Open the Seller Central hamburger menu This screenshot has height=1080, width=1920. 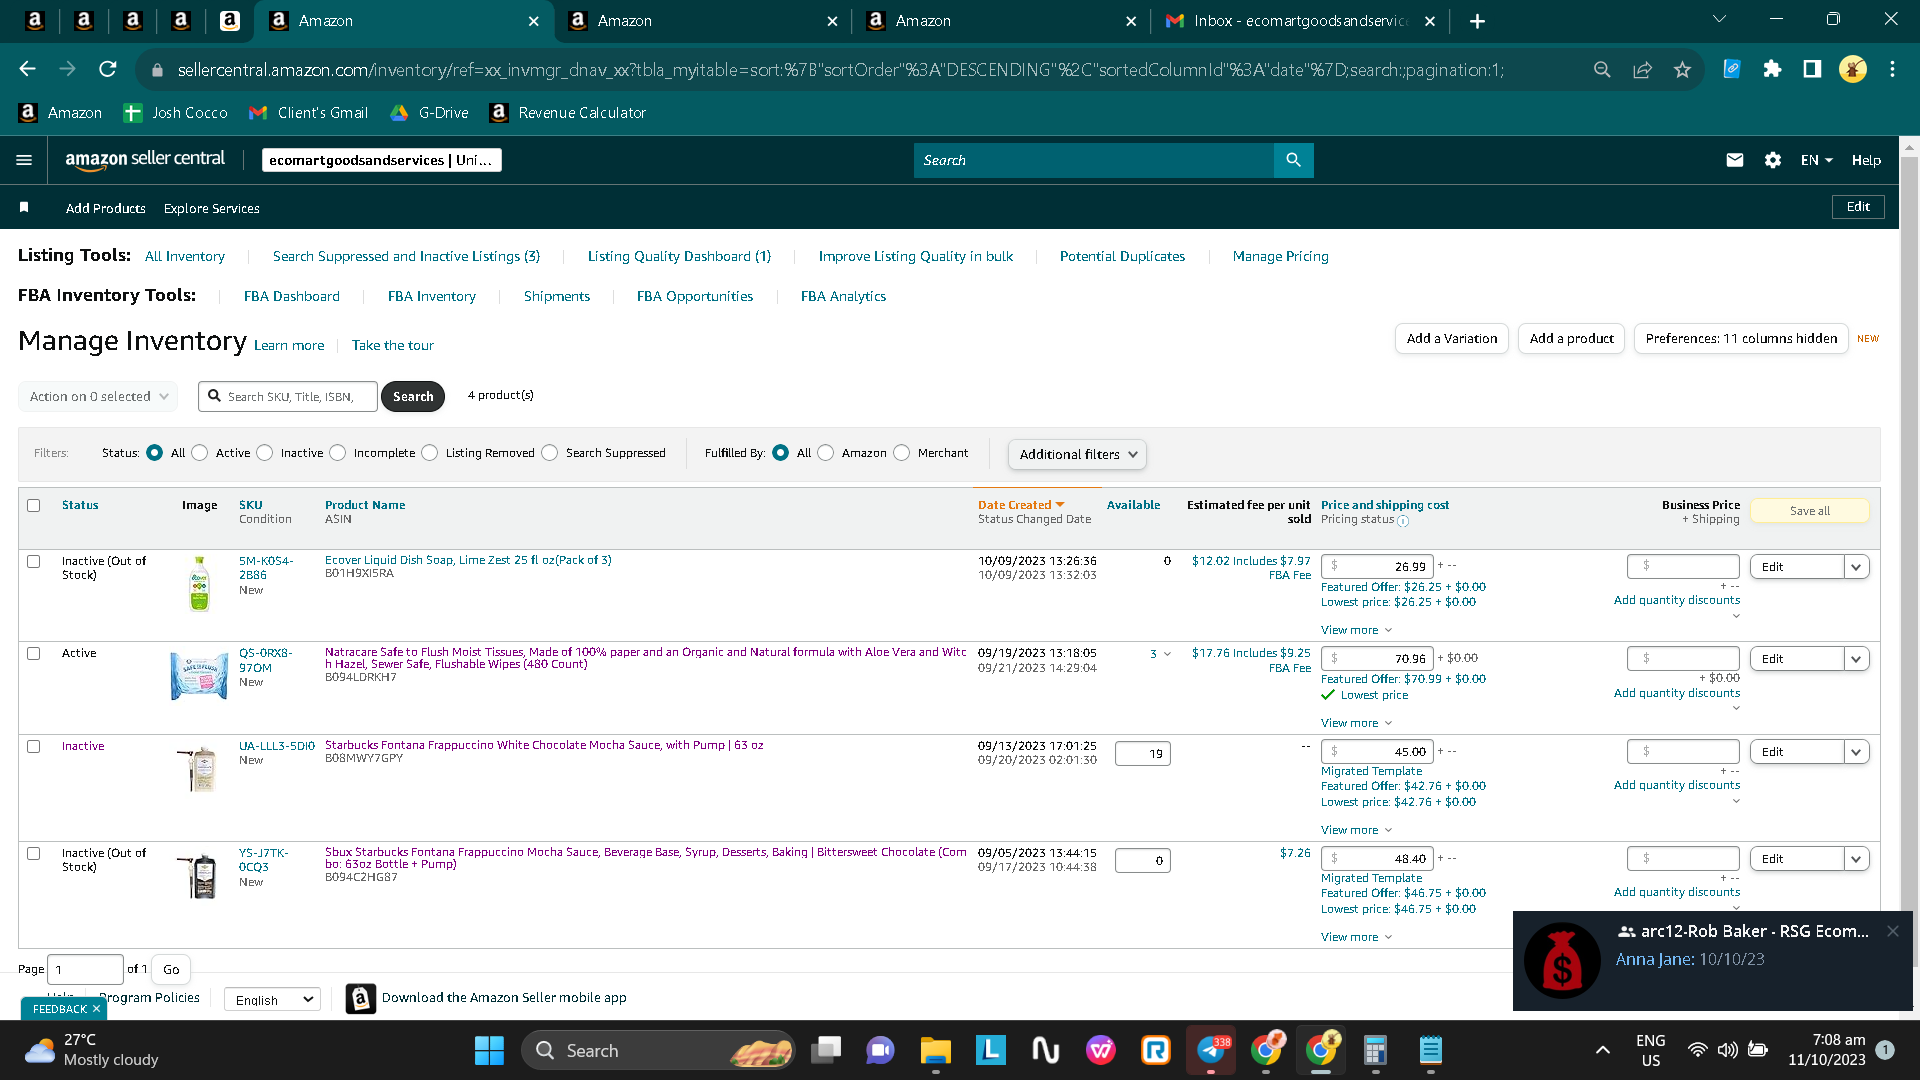pos(24,160)
